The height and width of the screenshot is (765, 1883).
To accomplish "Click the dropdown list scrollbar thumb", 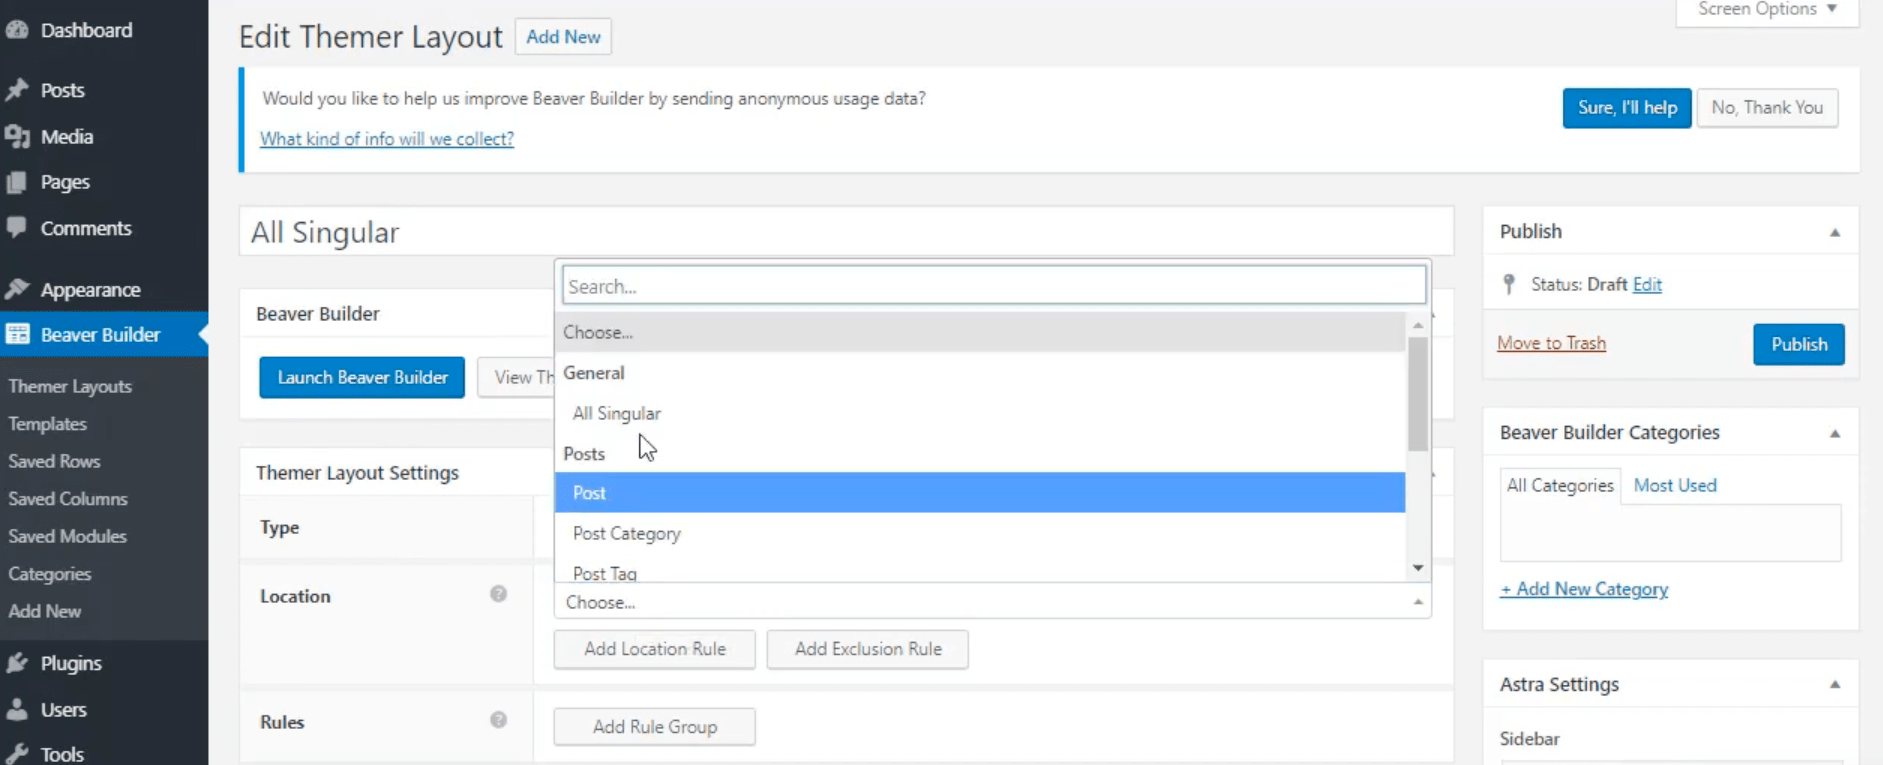I will pyautogui.click(x=1418, y=394).
